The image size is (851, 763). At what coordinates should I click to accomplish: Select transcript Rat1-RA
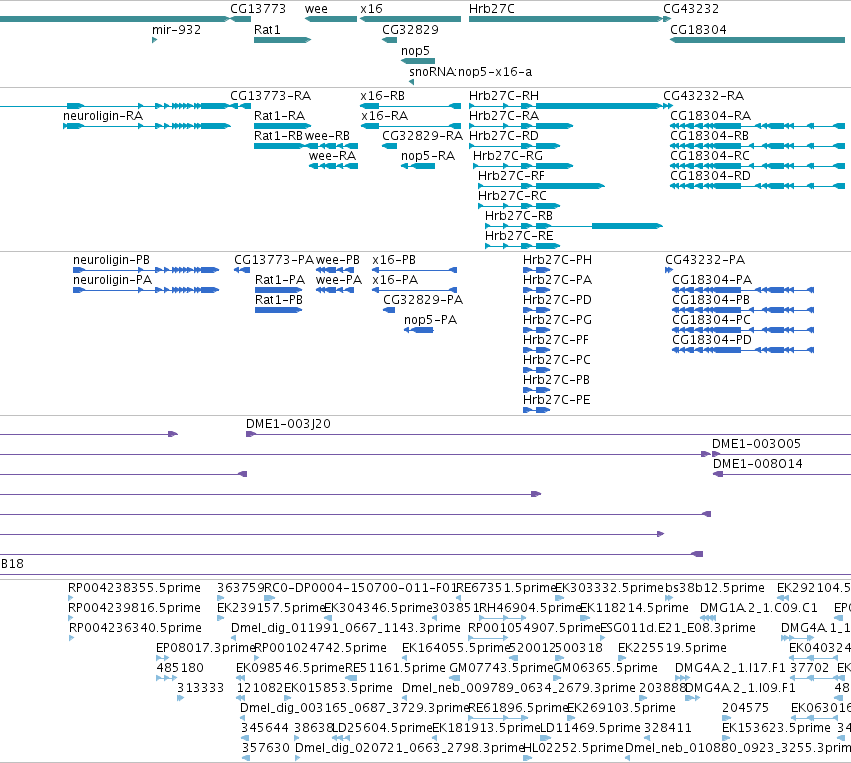(x=280, y=116)
